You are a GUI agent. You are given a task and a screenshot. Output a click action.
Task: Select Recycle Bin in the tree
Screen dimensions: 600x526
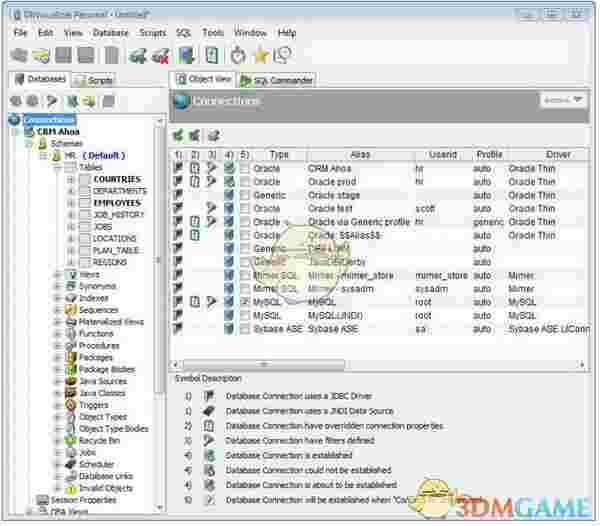click(x=99, y=440)
